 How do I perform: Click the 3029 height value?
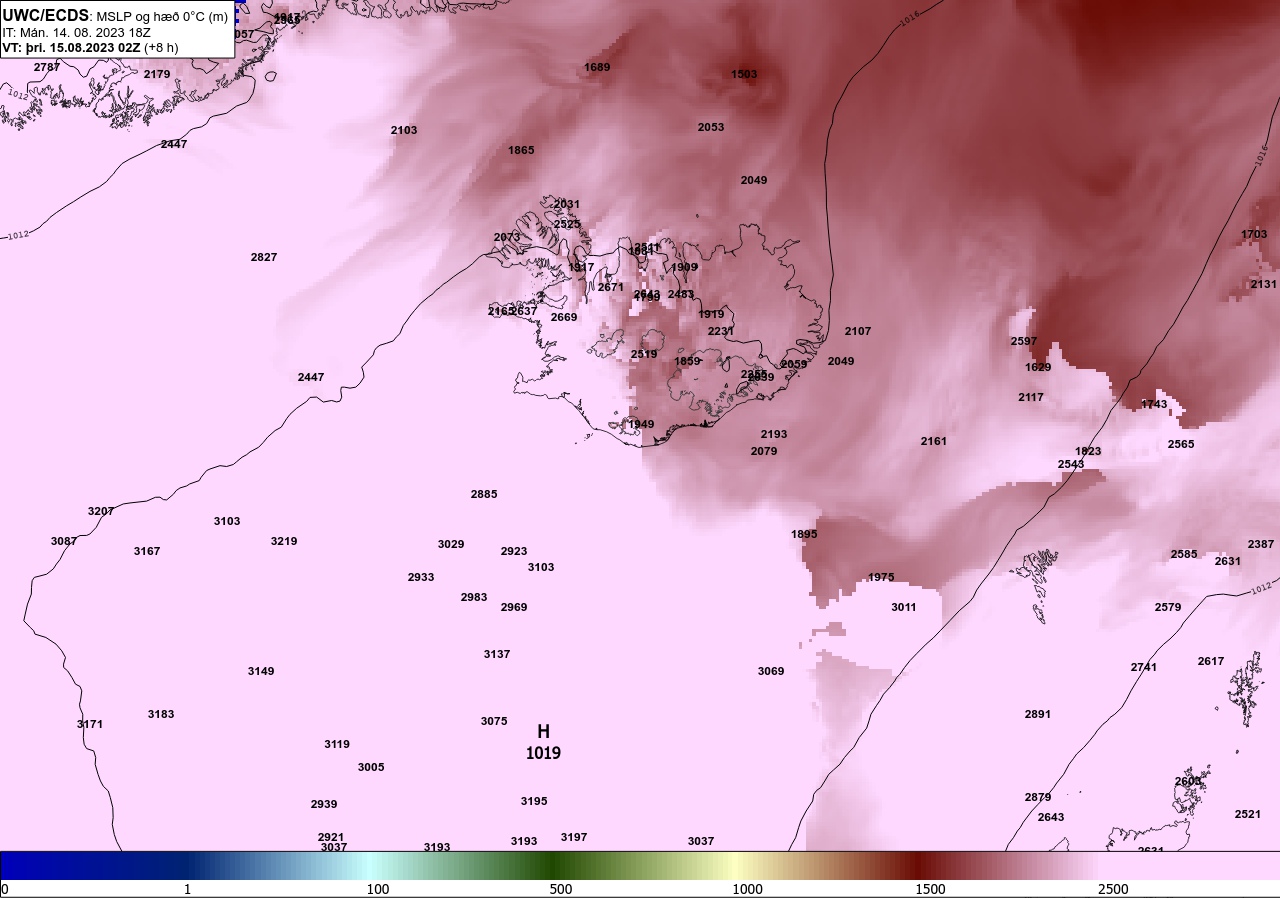(451, 544)
